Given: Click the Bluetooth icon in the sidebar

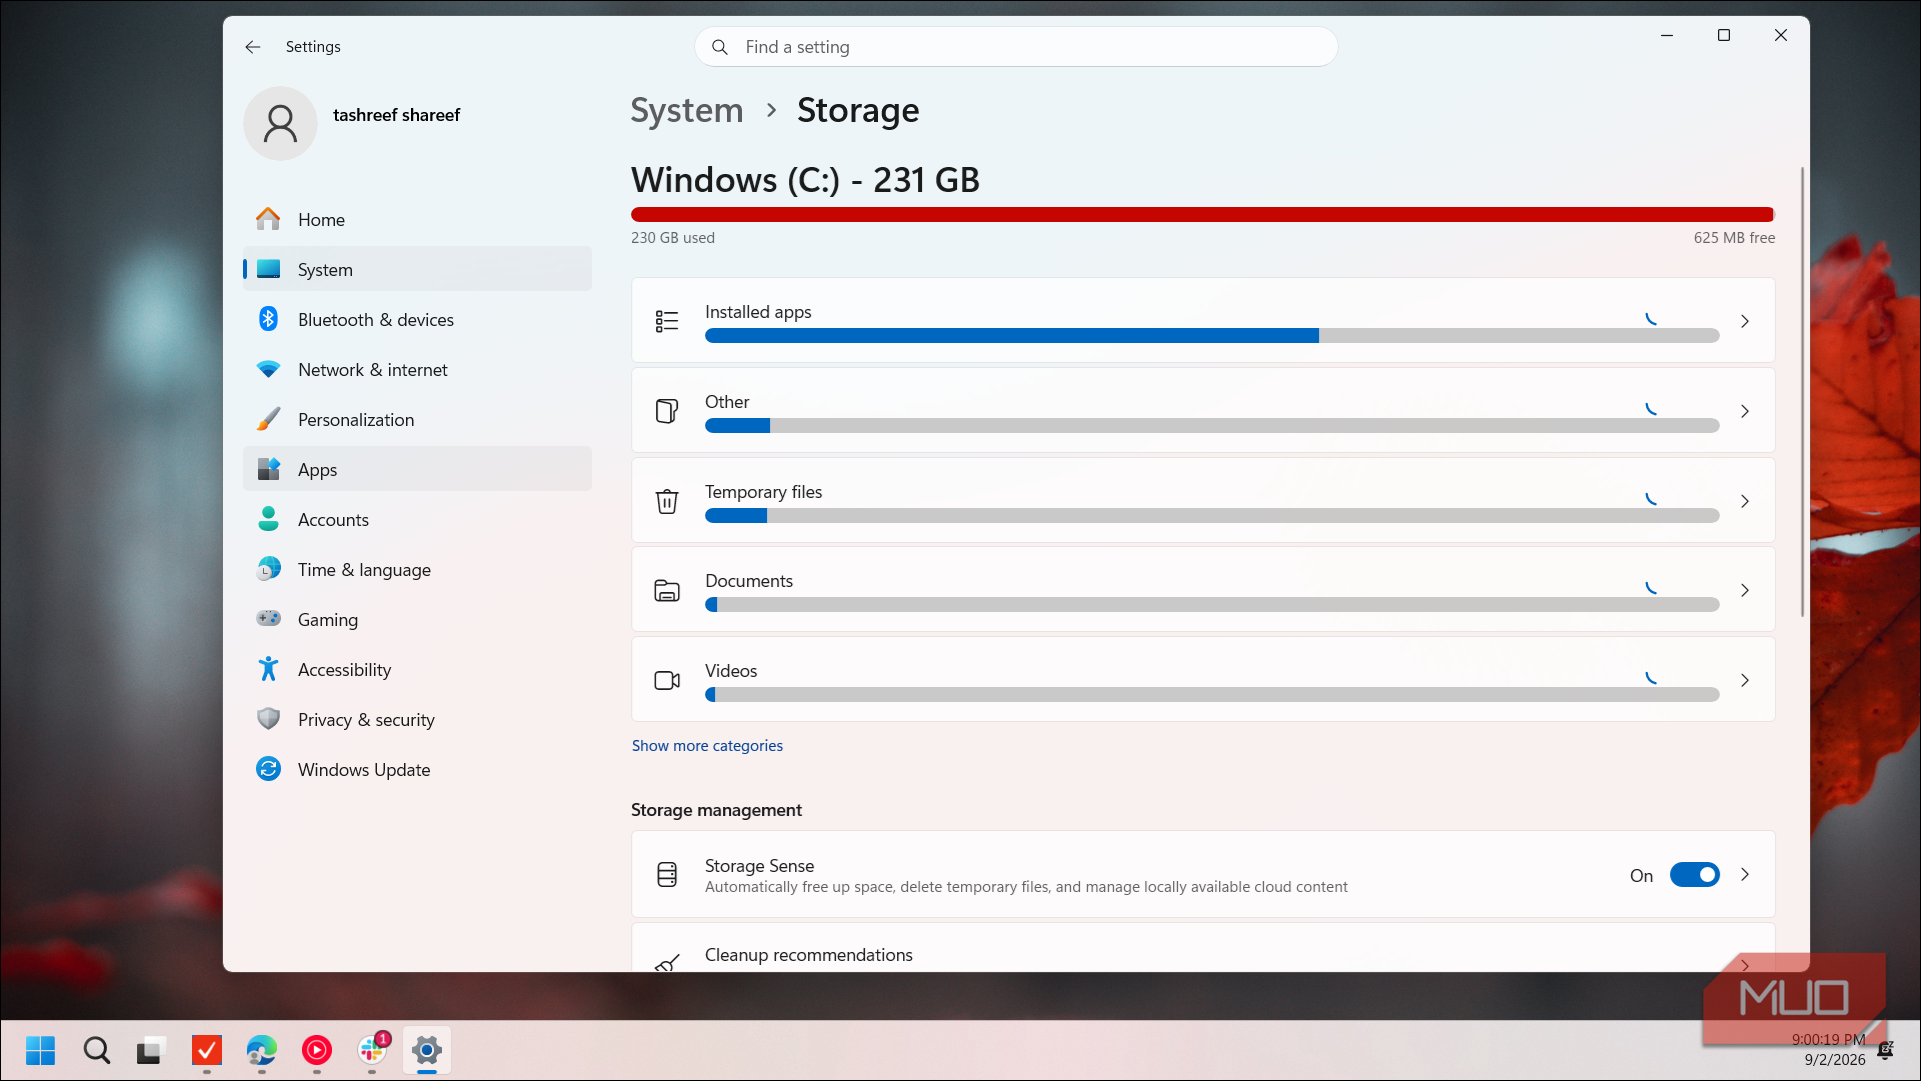Looking at the screenshot, I should pyautogui.click(x=268, y=319).
